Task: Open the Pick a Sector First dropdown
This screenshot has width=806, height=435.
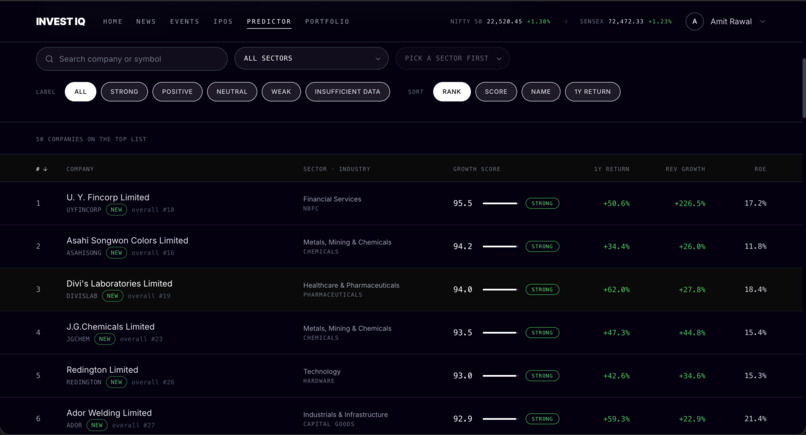Action: point(452,59)
